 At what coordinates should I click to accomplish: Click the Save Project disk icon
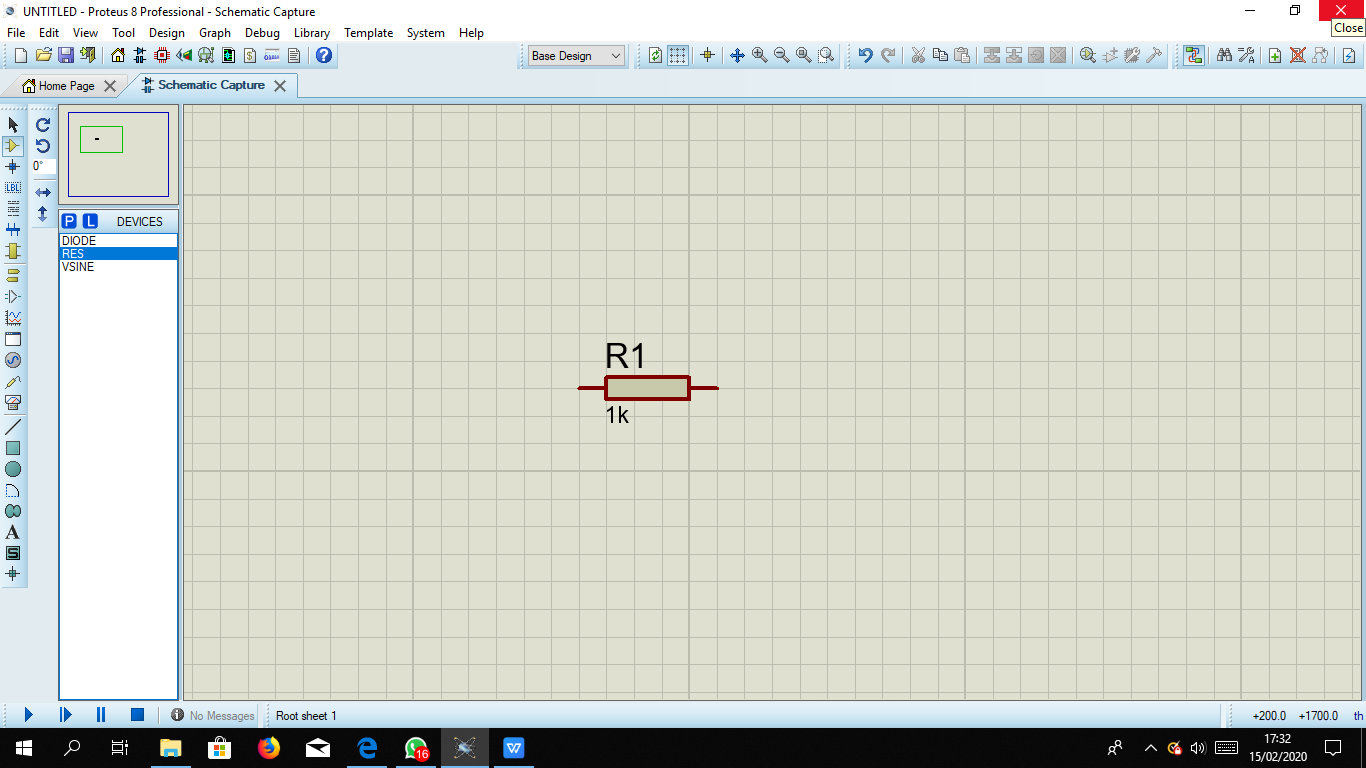tap(65, 56)
